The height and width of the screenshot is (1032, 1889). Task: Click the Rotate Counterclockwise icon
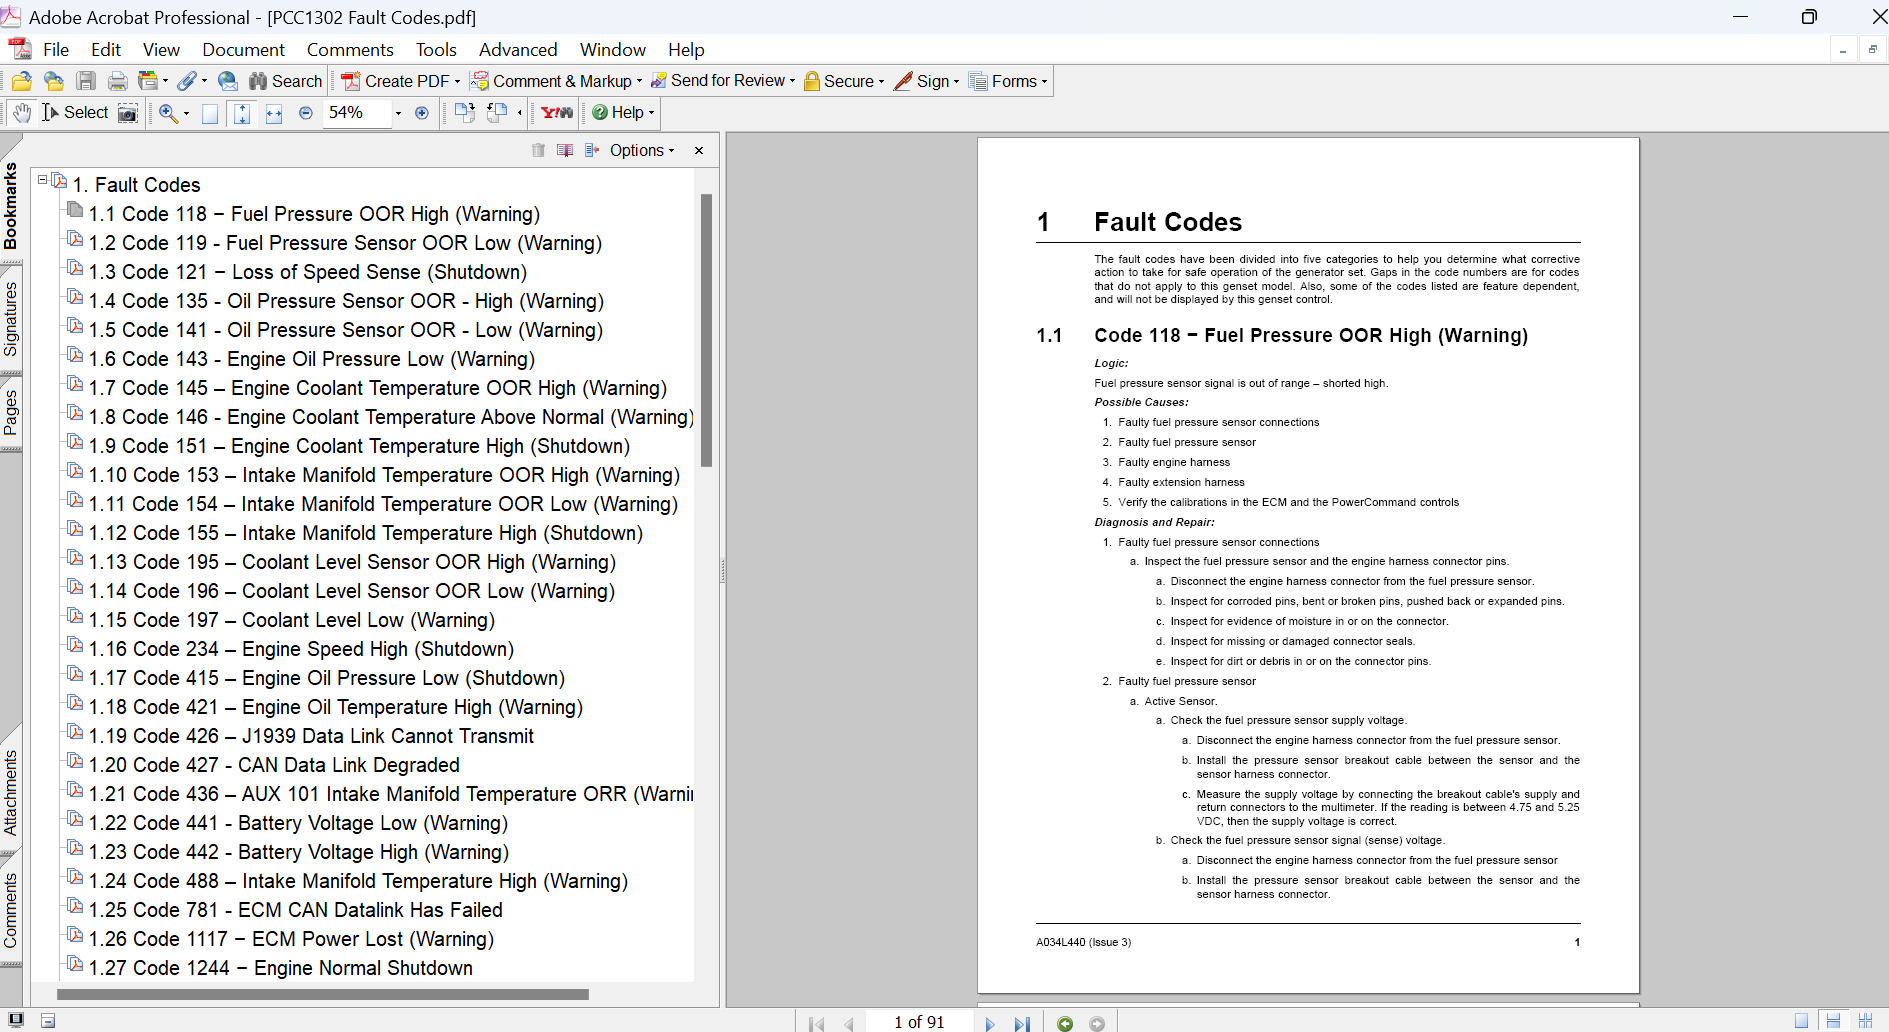pyautogui.click(x=497, y=112)
